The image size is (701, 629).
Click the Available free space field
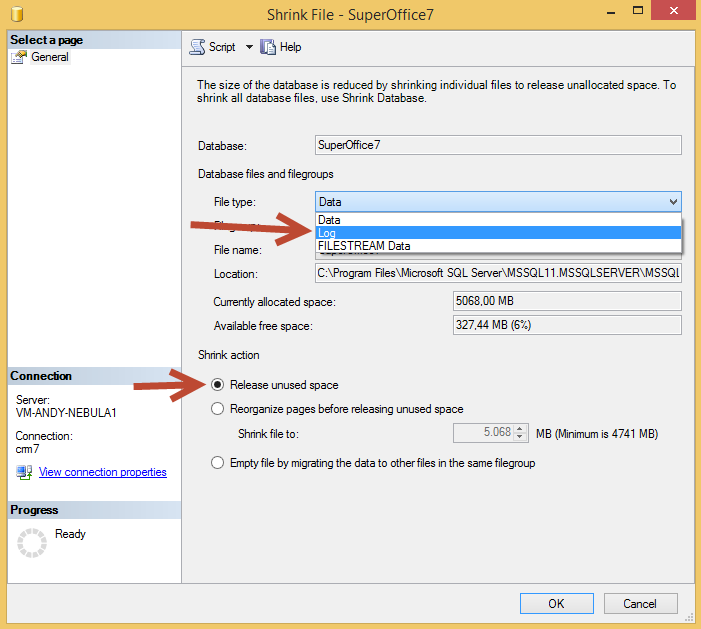(x=567, y=325)
